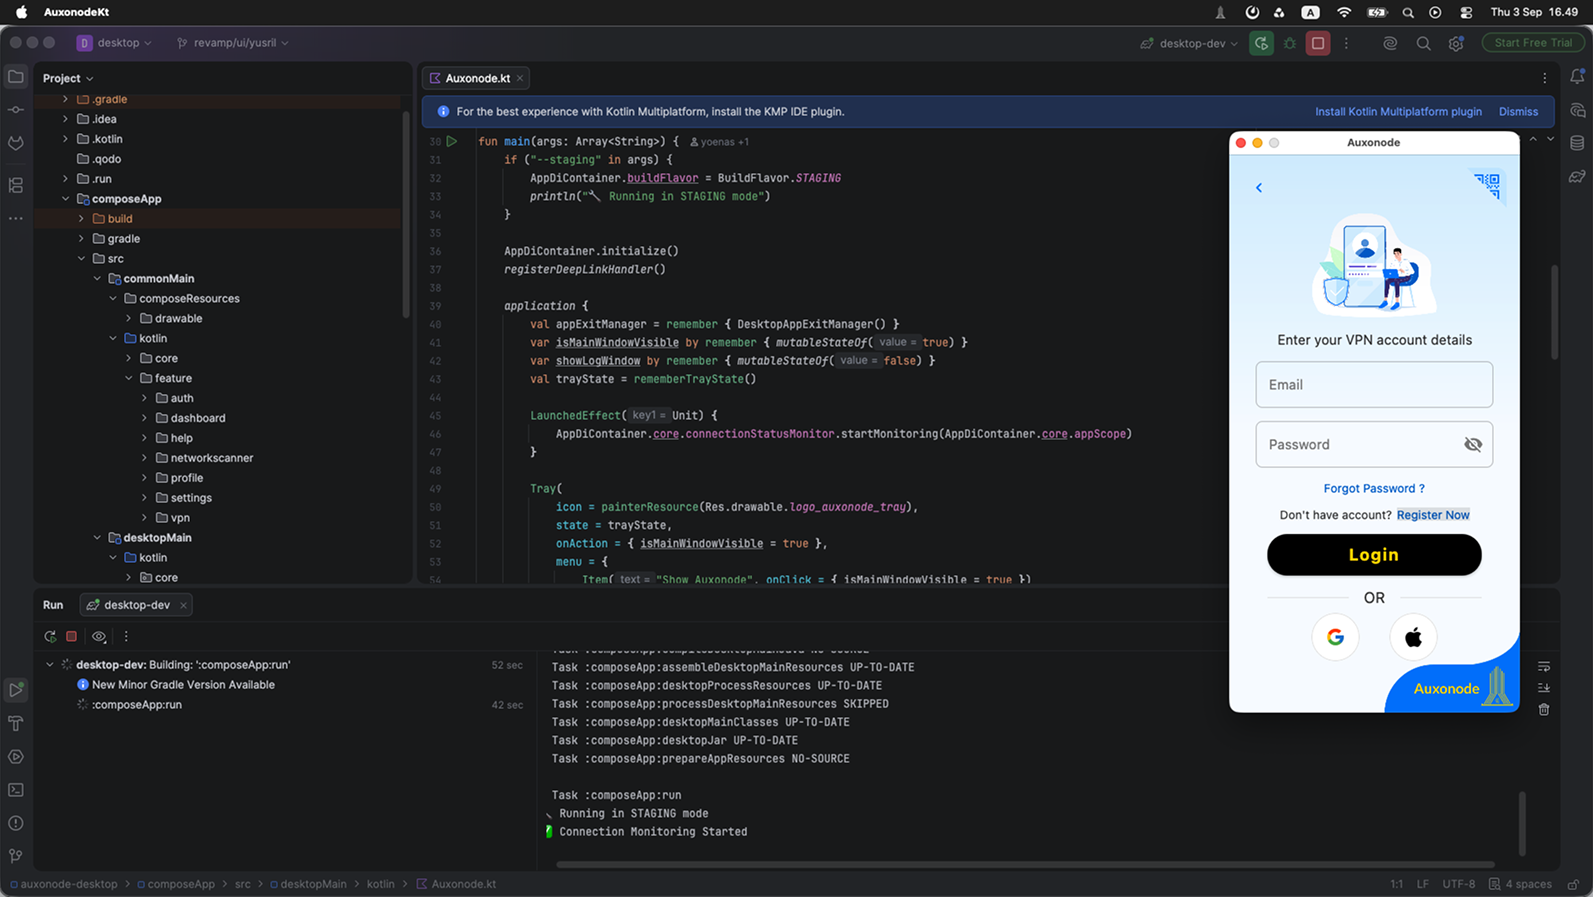1593x897 pixels.
Task: Select the desktop-dev Run tab
Action: (x=136, y=605)
